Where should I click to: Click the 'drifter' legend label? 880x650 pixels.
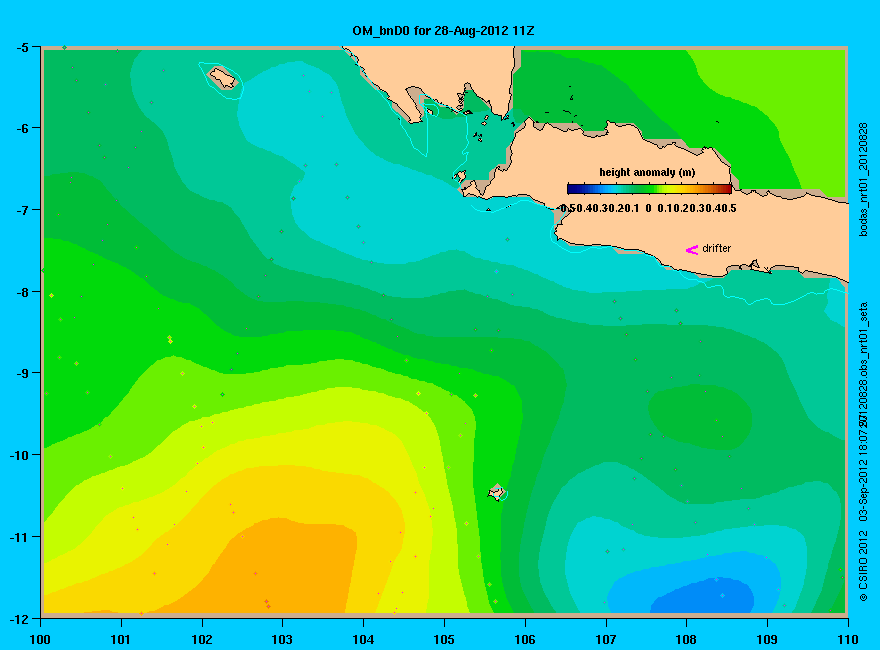717,248
